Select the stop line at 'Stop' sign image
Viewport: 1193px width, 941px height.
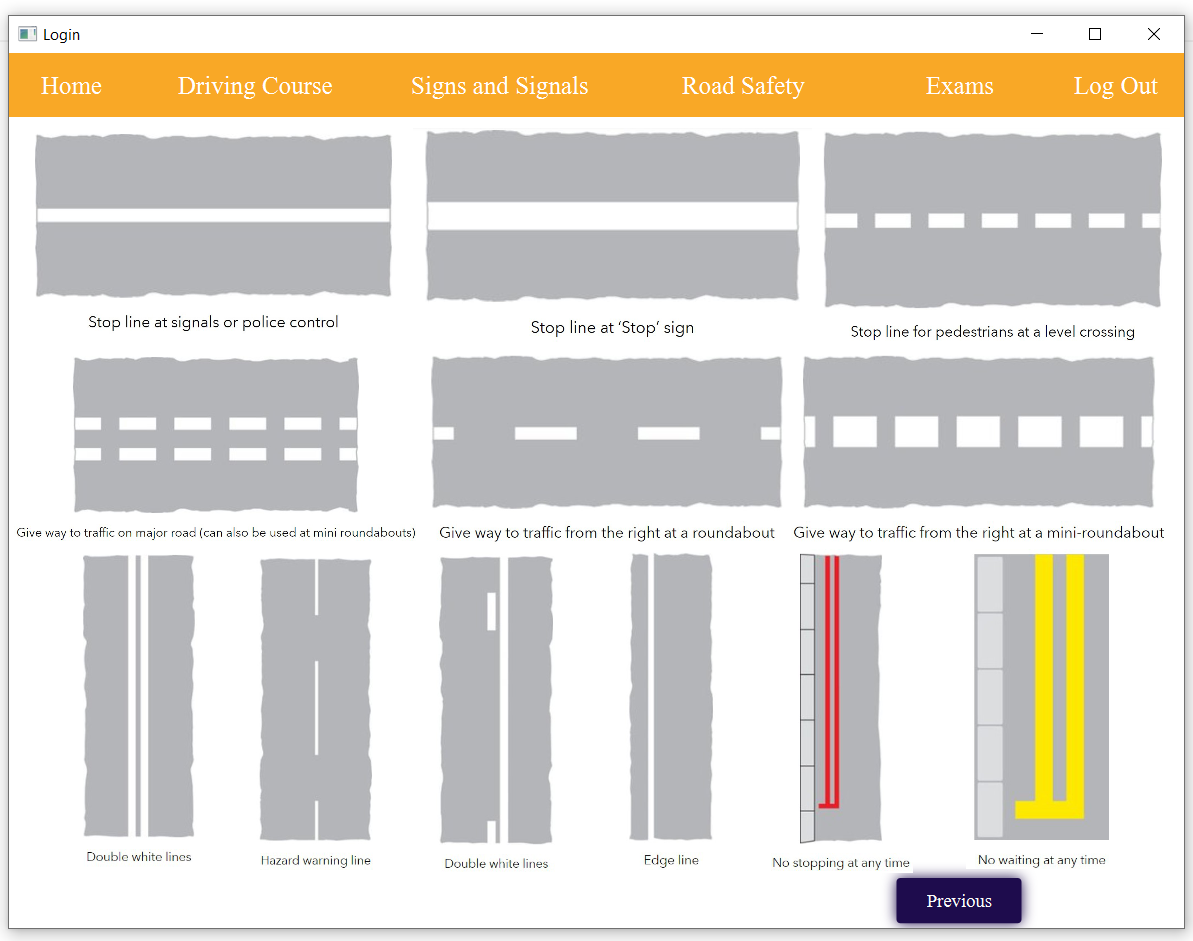[x=612, y=215]
